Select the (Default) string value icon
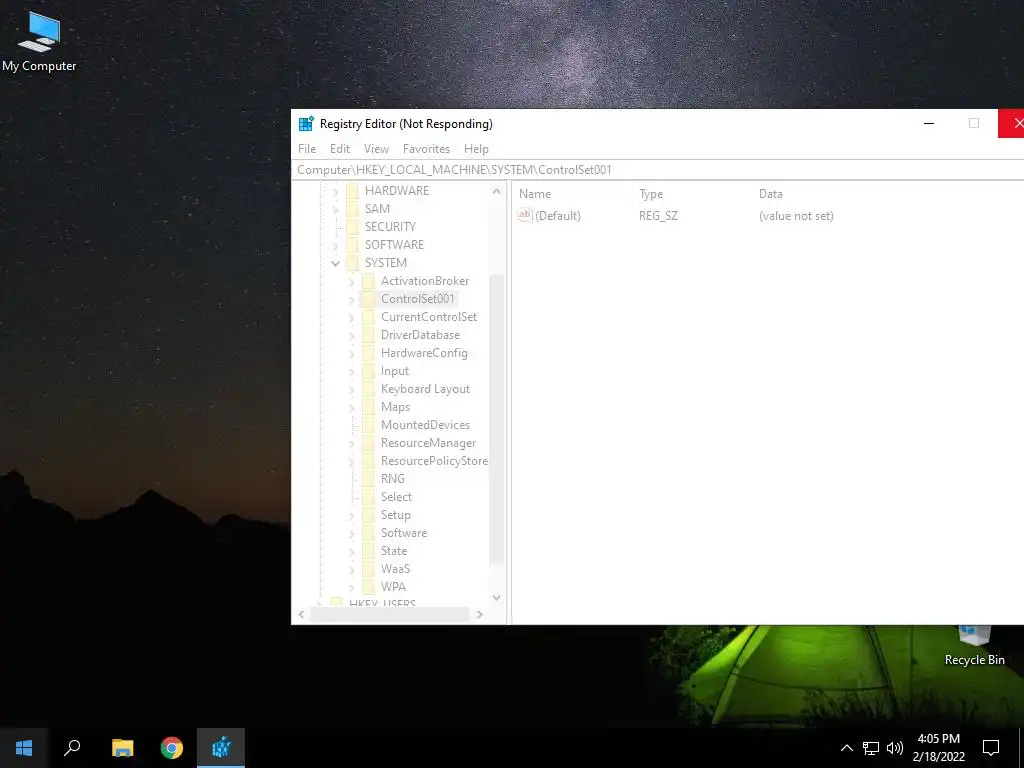This screenshot has width=1024, height=768. pyautogui.click(x=525, y=215)
